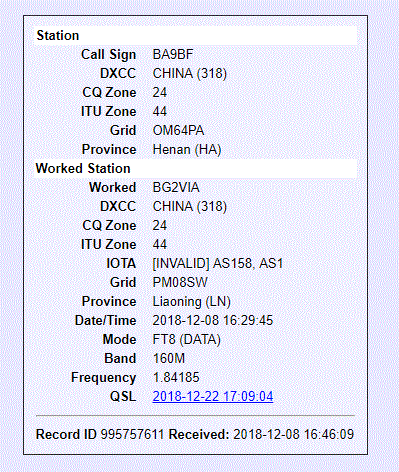Click the station grid value OM64PA

point(178,130)
